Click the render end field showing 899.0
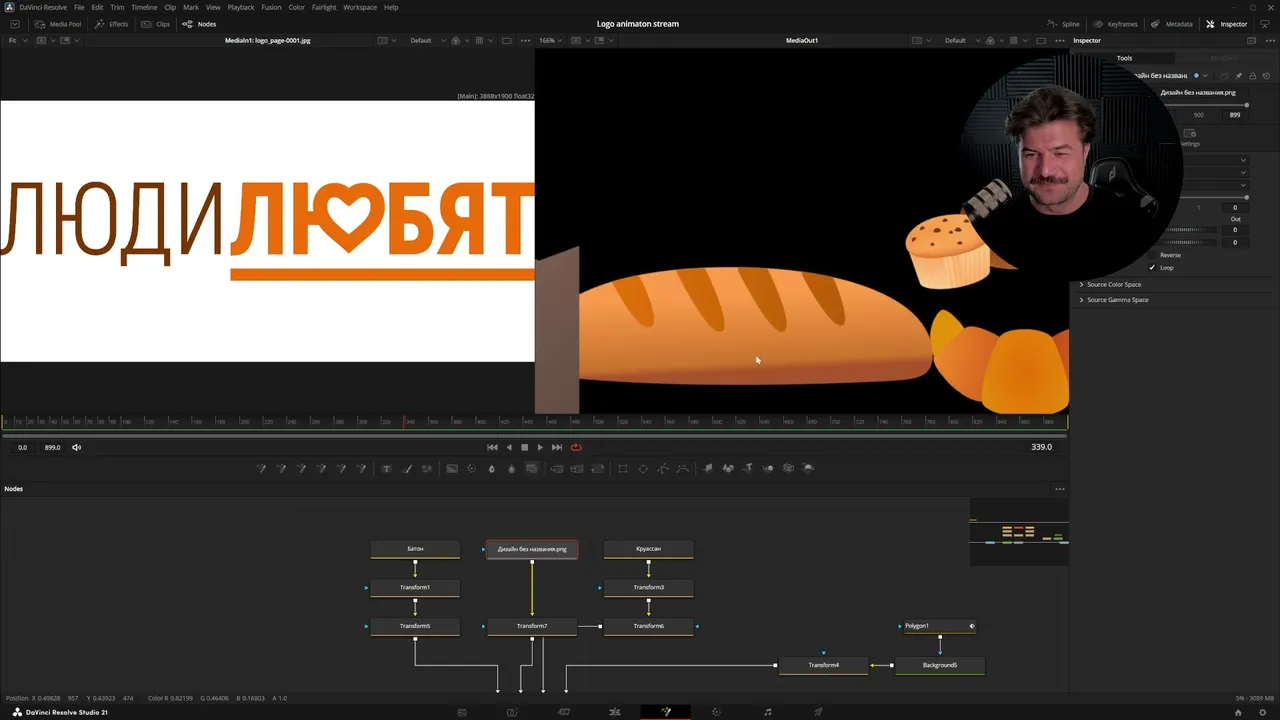1280x720 pixels. pos(53,448)
